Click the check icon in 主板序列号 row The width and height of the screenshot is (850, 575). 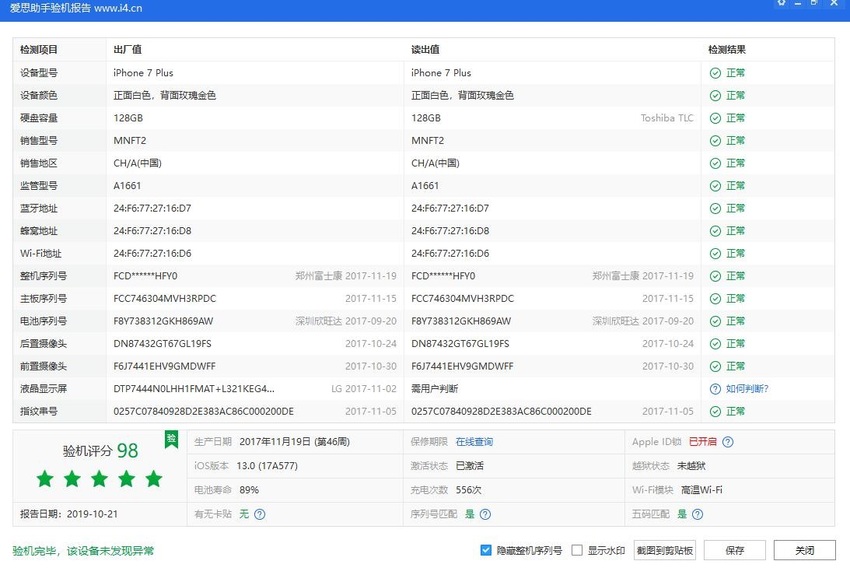click(715, 299)
